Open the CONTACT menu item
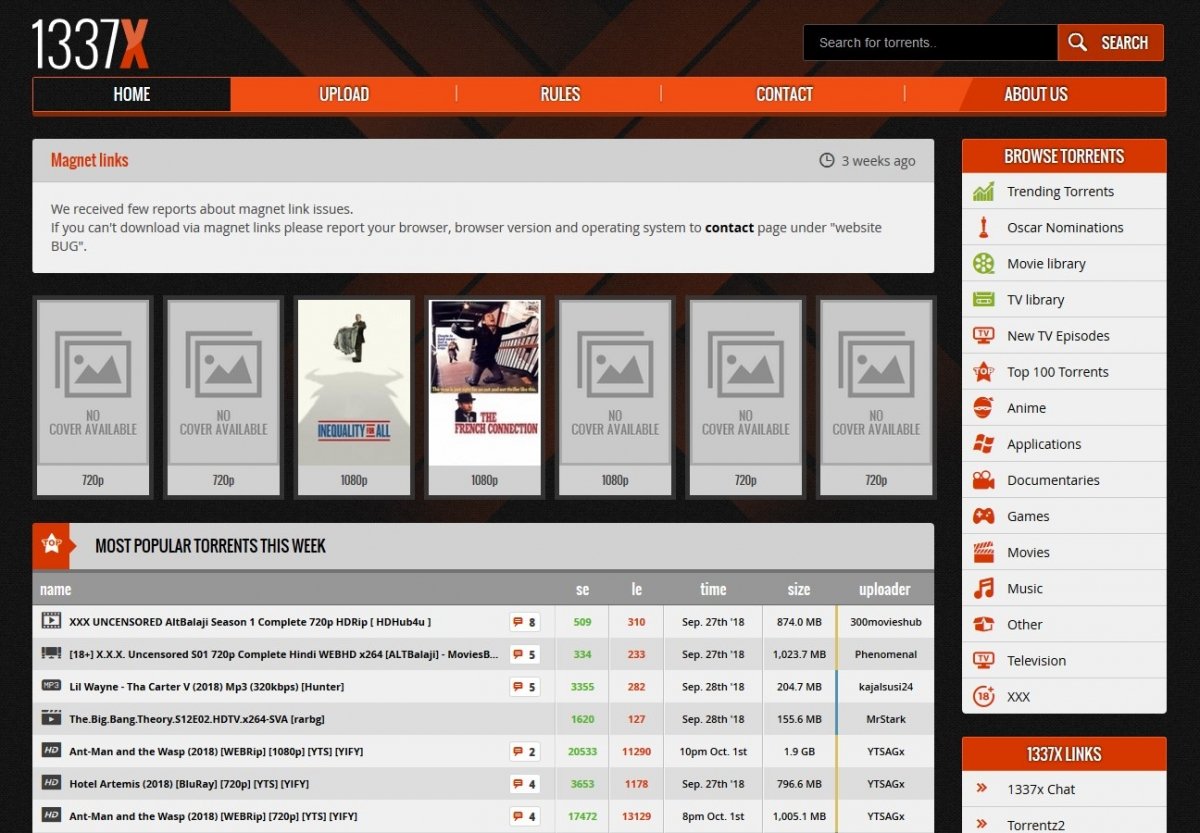The height and width of the screenshot is (833, 1200). [x=784, y=94]
